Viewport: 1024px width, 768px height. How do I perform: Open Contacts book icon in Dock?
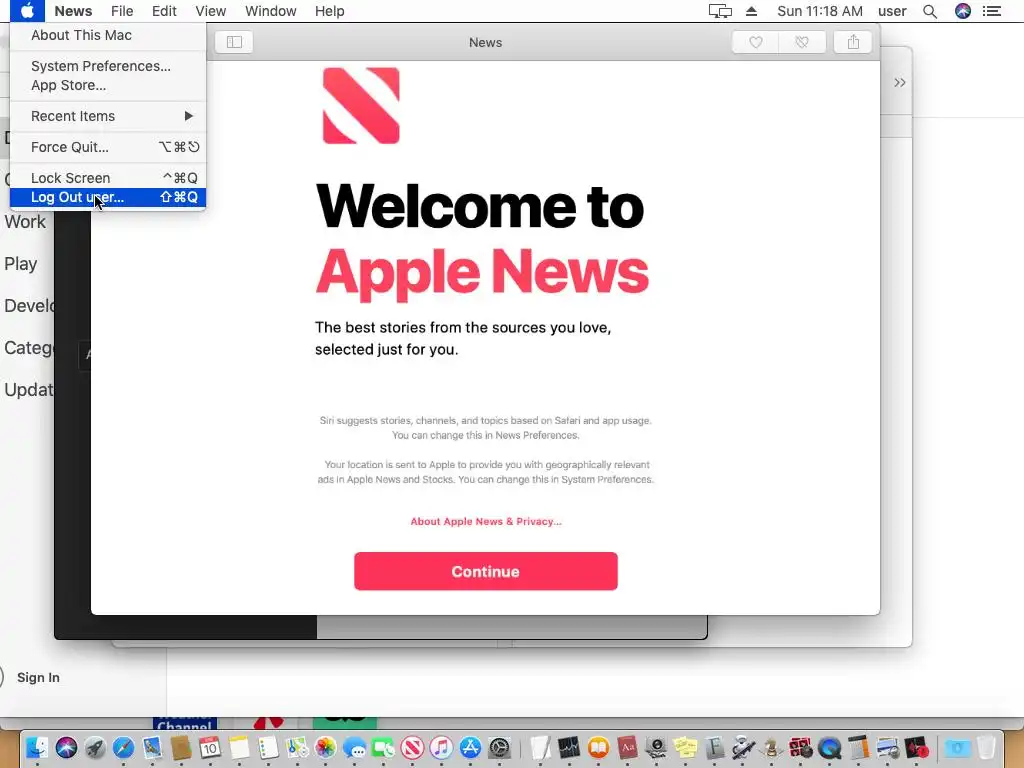[x=181, y=748]
